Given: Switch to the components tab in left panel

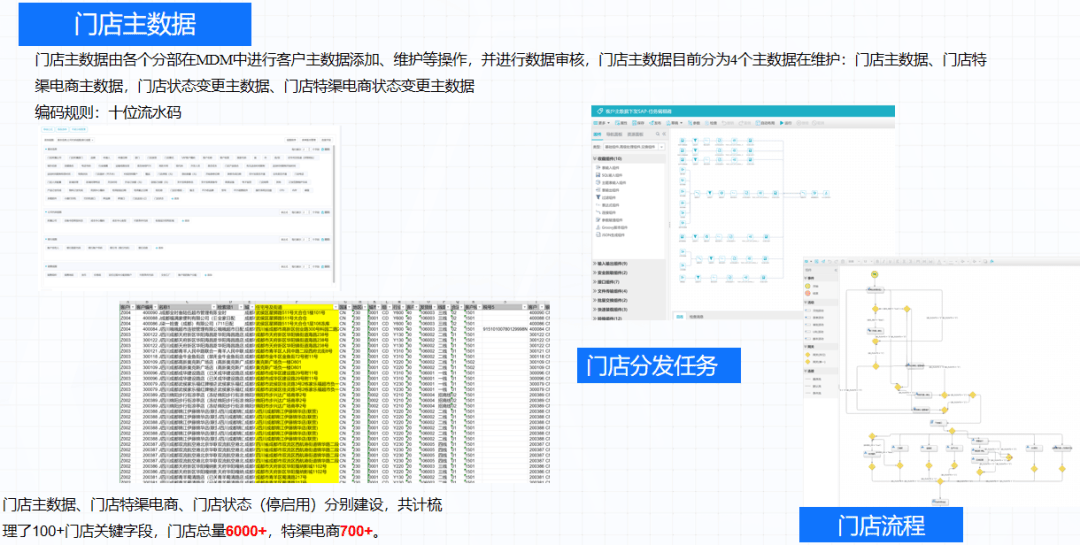Looking at the screenshot, I should coord(597,133).
